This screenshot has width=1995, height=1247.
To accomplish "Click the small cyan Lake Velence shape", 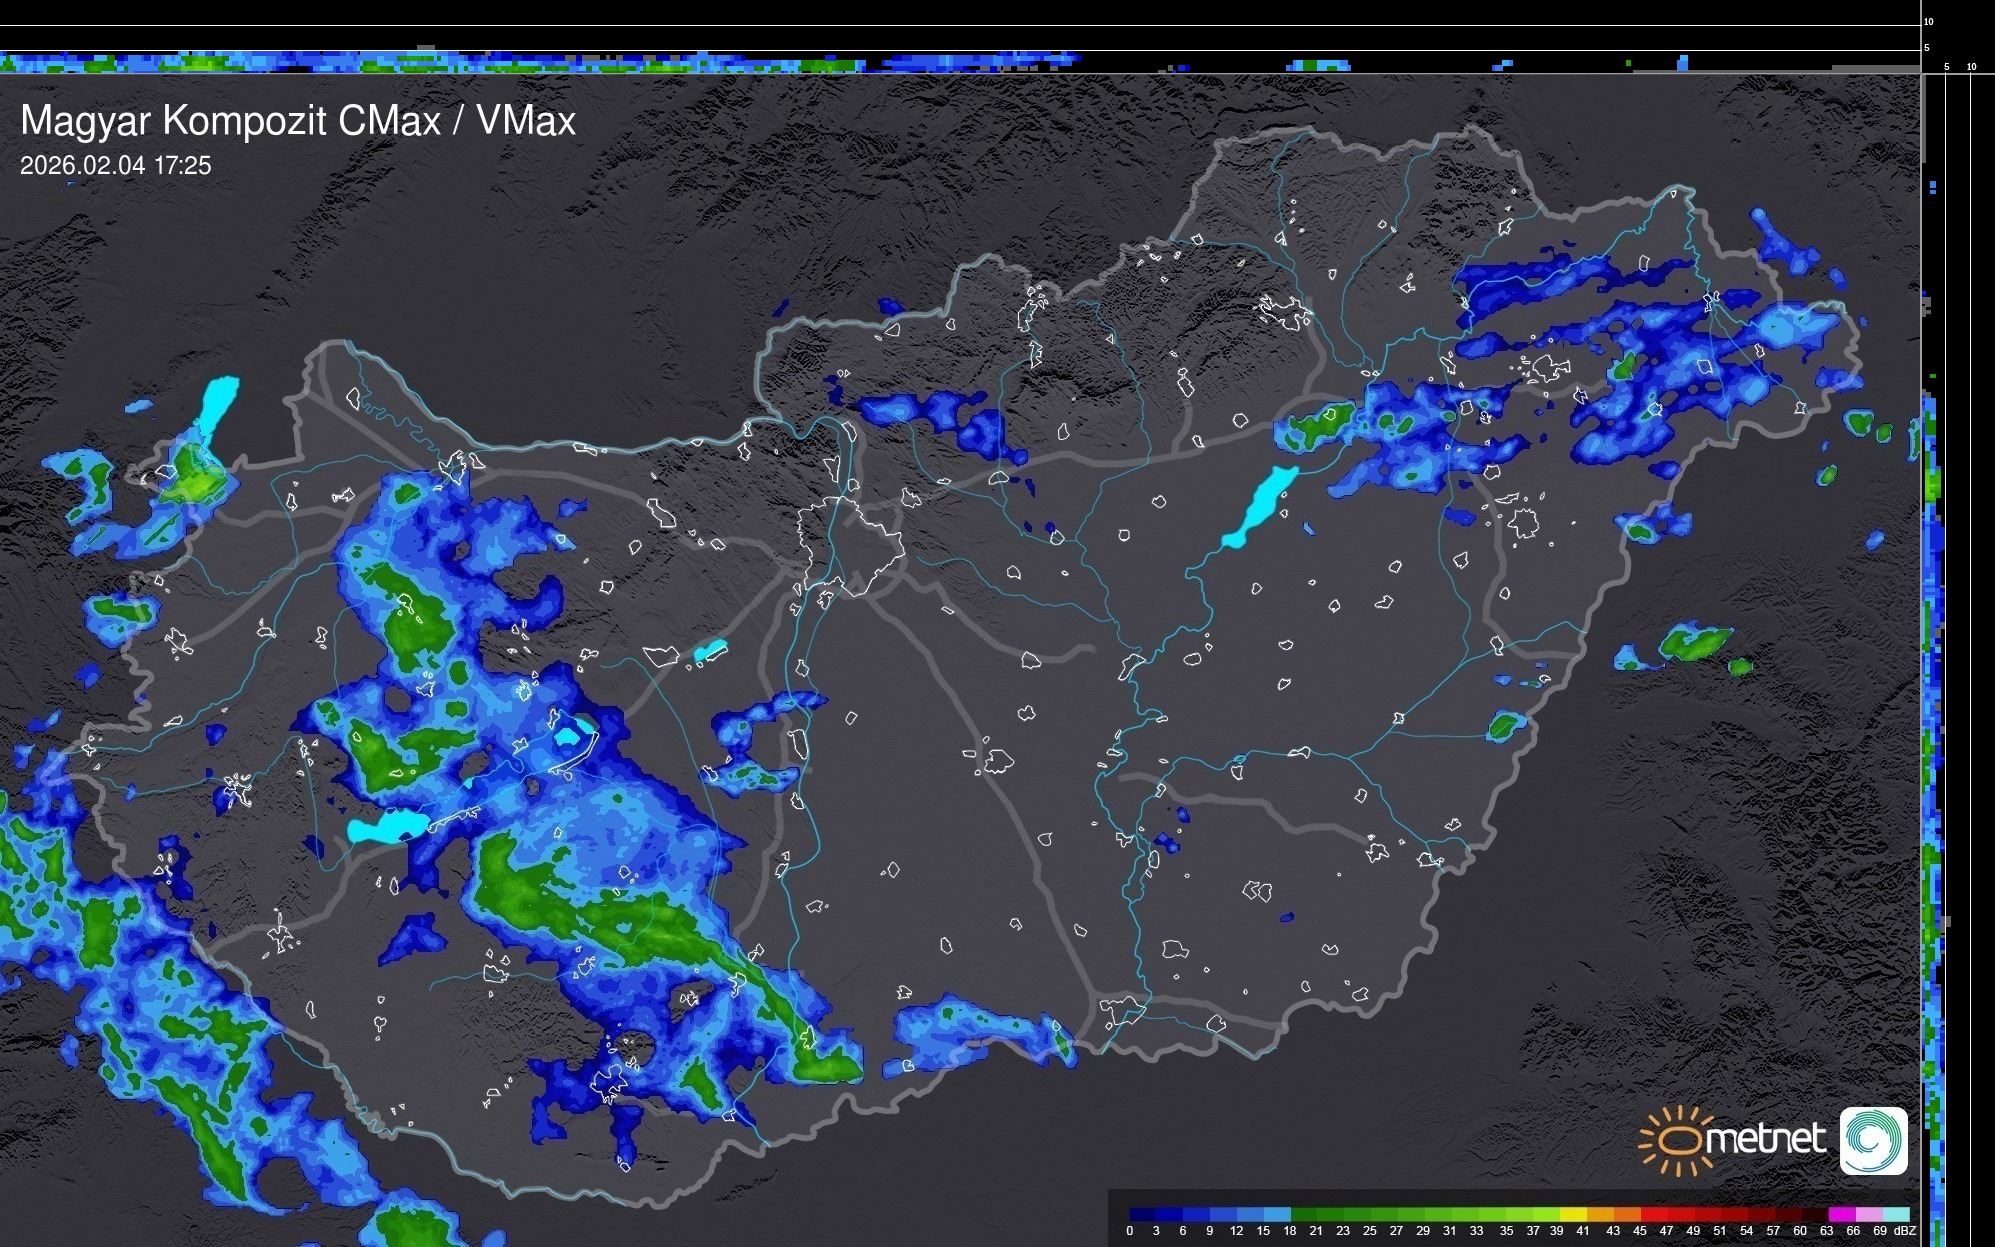I will pyautogui.click(x=710, y=651).
